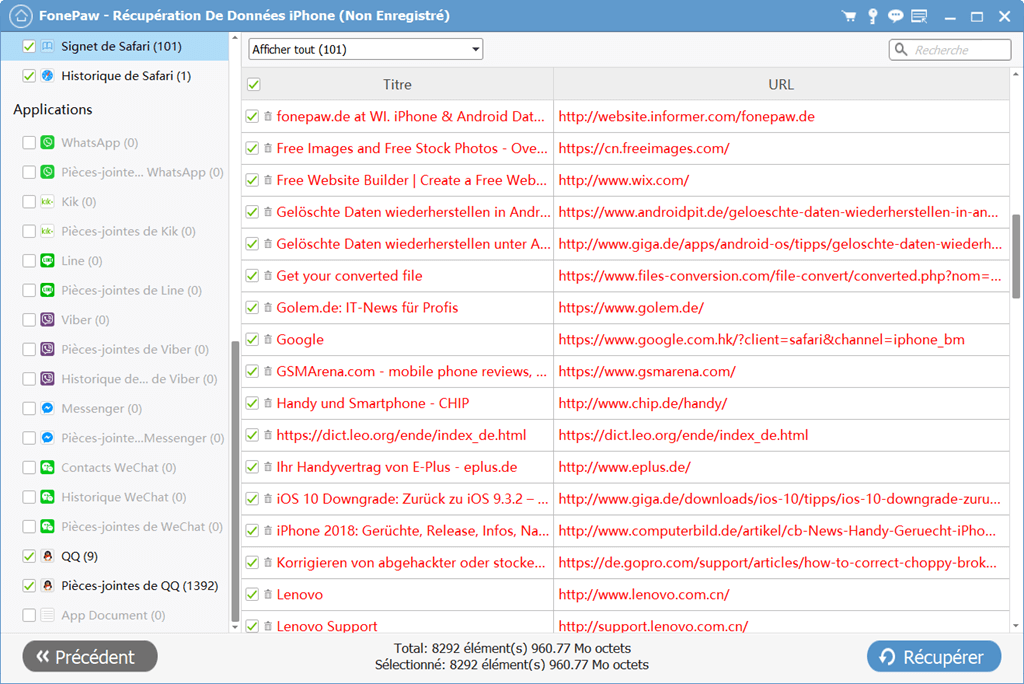Screen dimensions: 1024x684
Task: Click trash icon beside Handy und Smartphone - CHIP
Action: (x=268, y=403)
